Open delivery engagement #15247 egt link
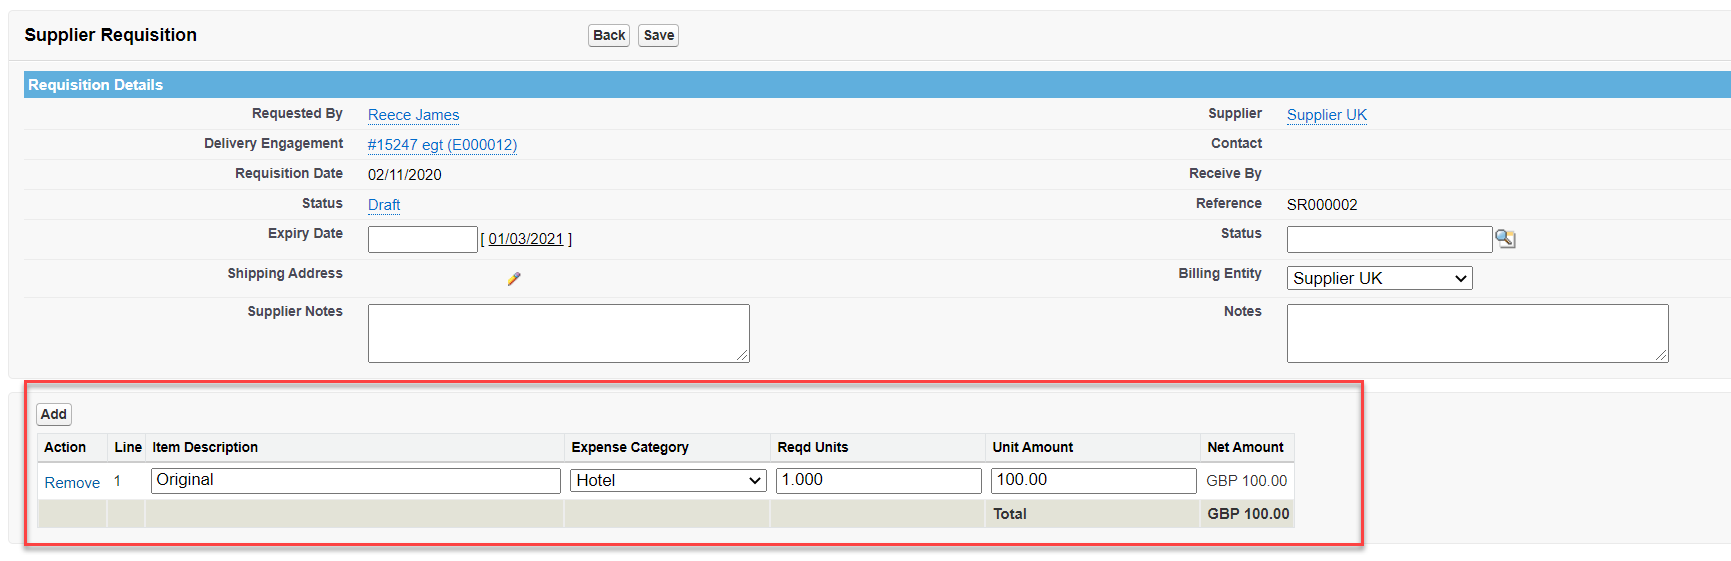 [x=442, y=145]
